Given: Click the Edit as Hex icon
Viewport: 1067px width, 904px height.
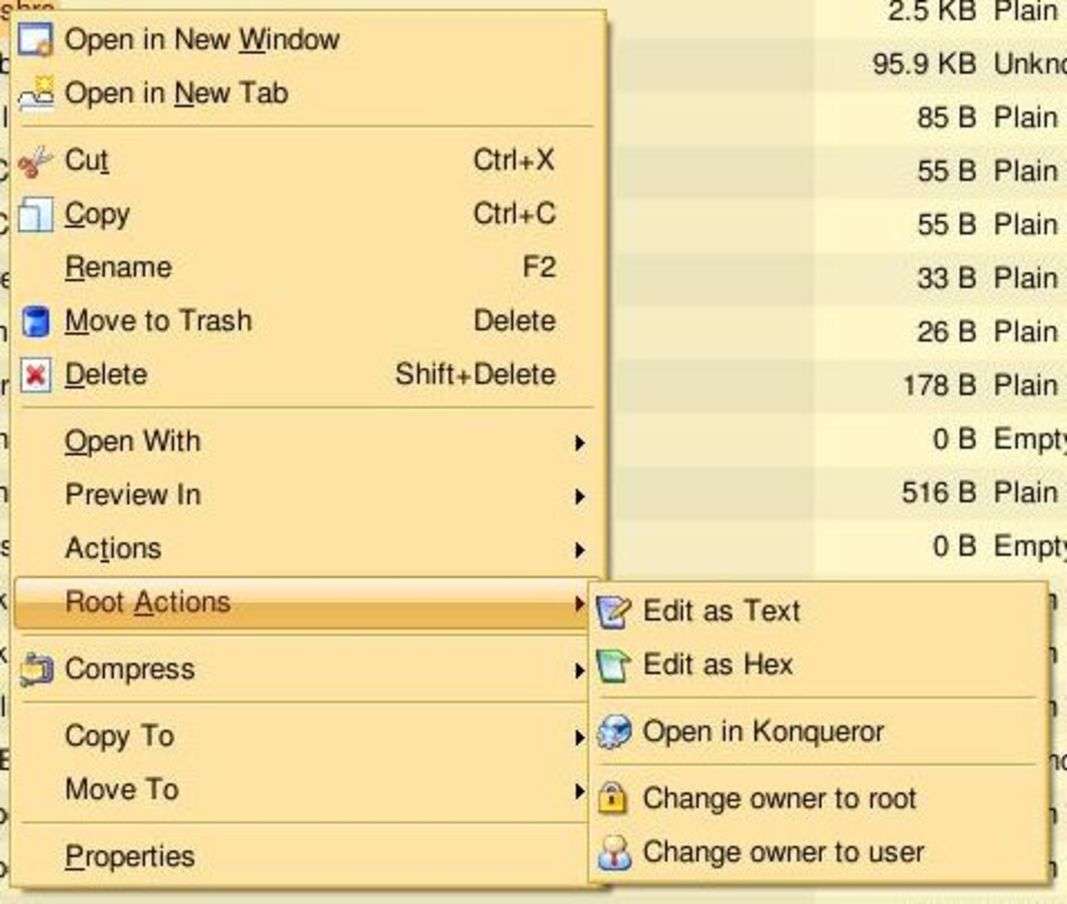Looking at the screenshot, I should point(613,665).
